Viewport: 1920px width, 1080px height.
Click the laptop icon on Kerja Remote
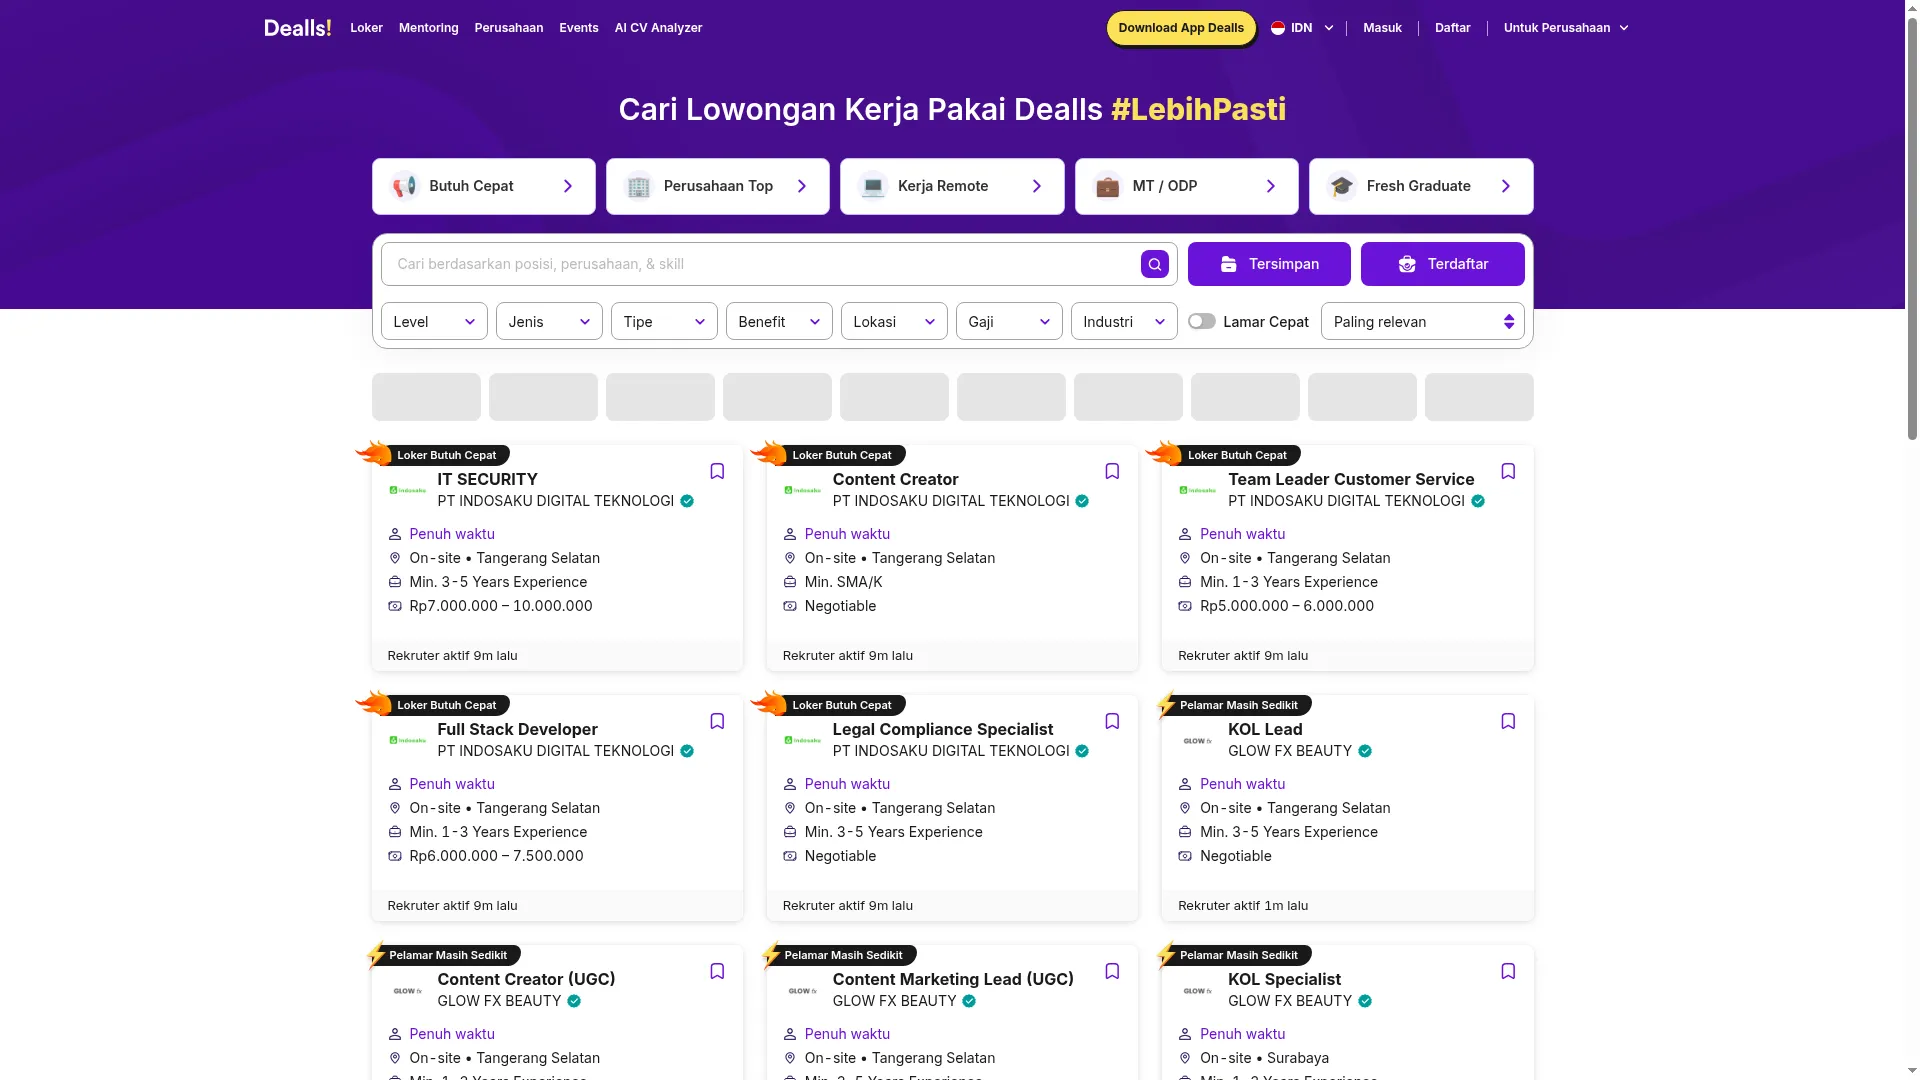click(873, 186)
